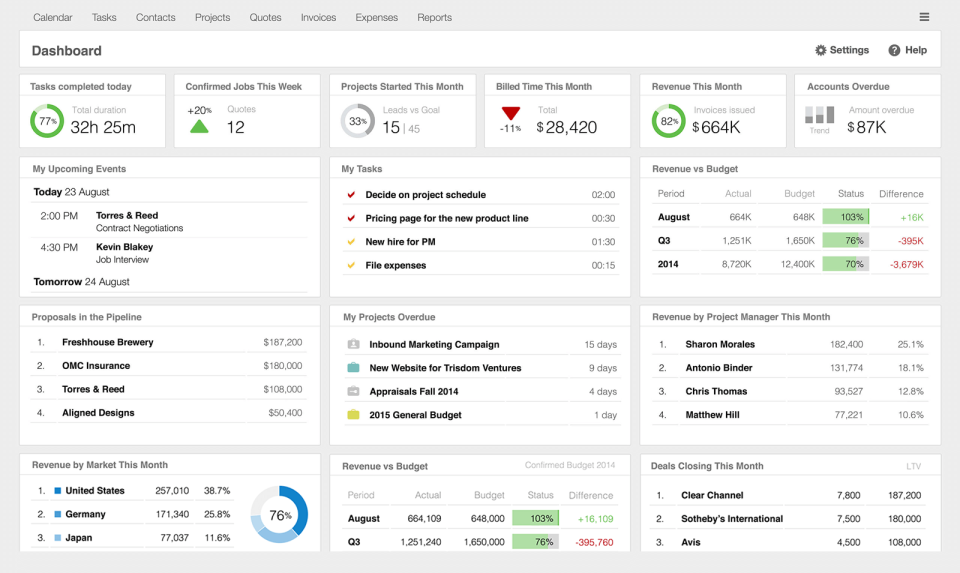Click the yellow folder icon for 2015 General Budget
The height and width of the screenshot is (573, 960).
coord(353,414)
